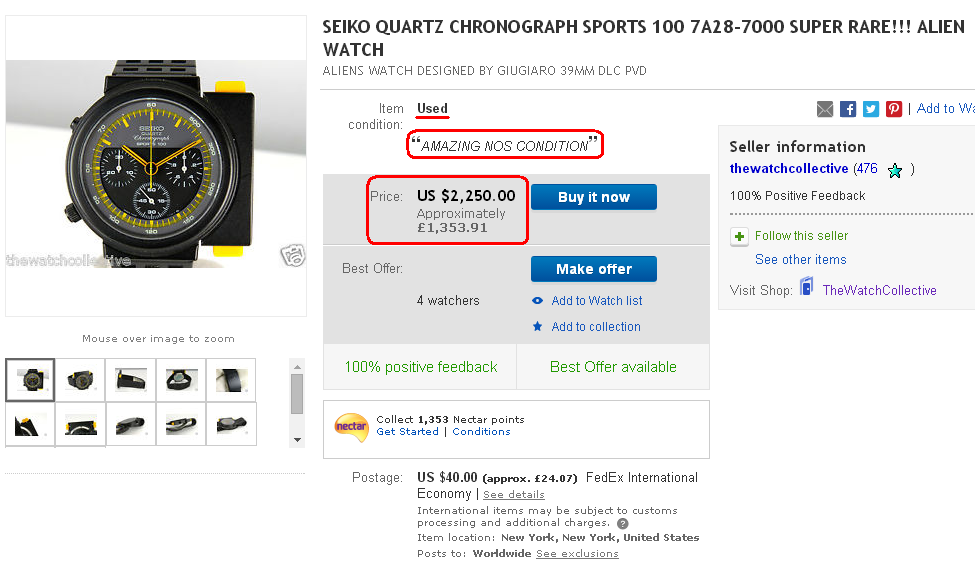Click the shop door icon
The image size is (975, 570).
pyautogui.click(x=806, y=288)
